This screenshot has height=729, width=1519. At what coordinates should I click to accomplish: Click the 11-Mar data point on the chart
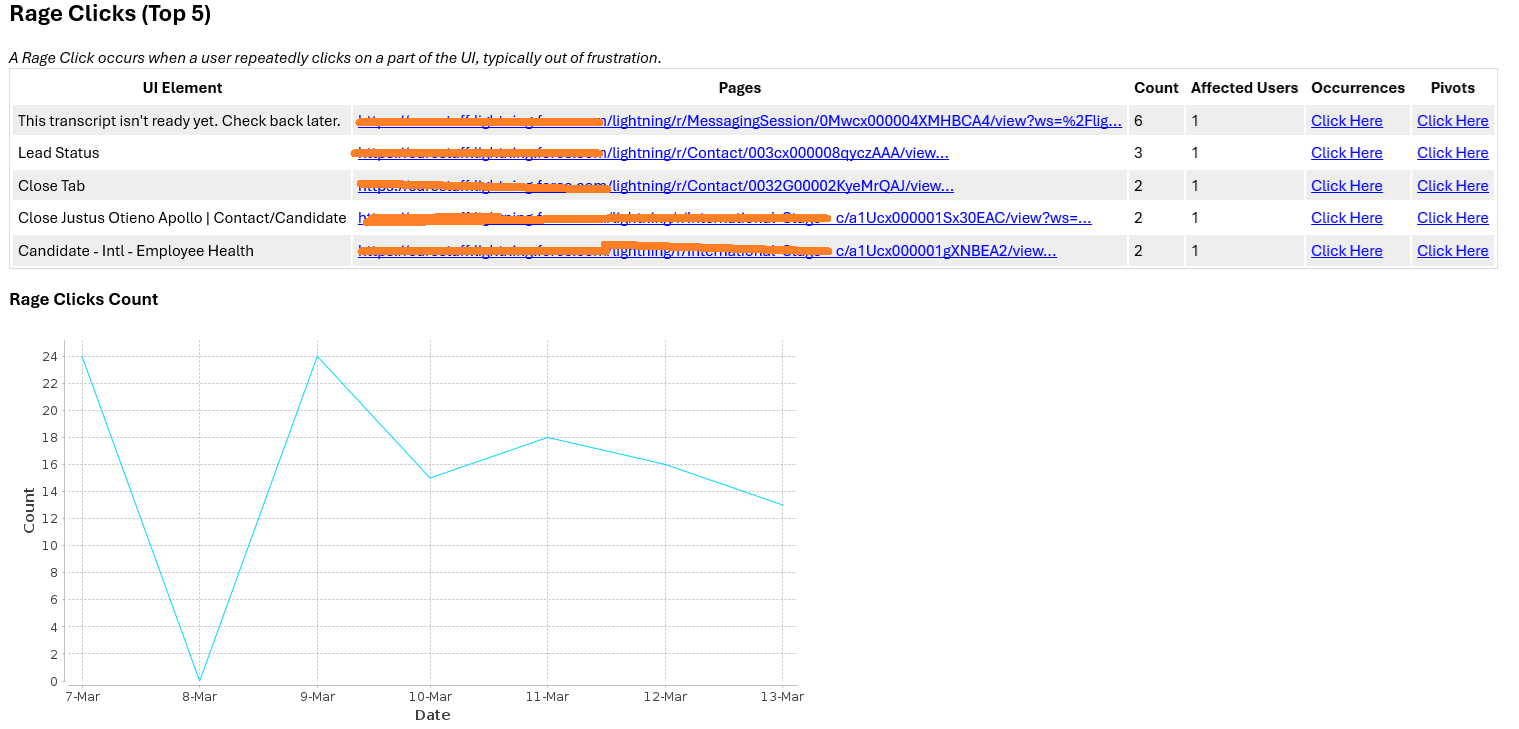tap(547, 438)
